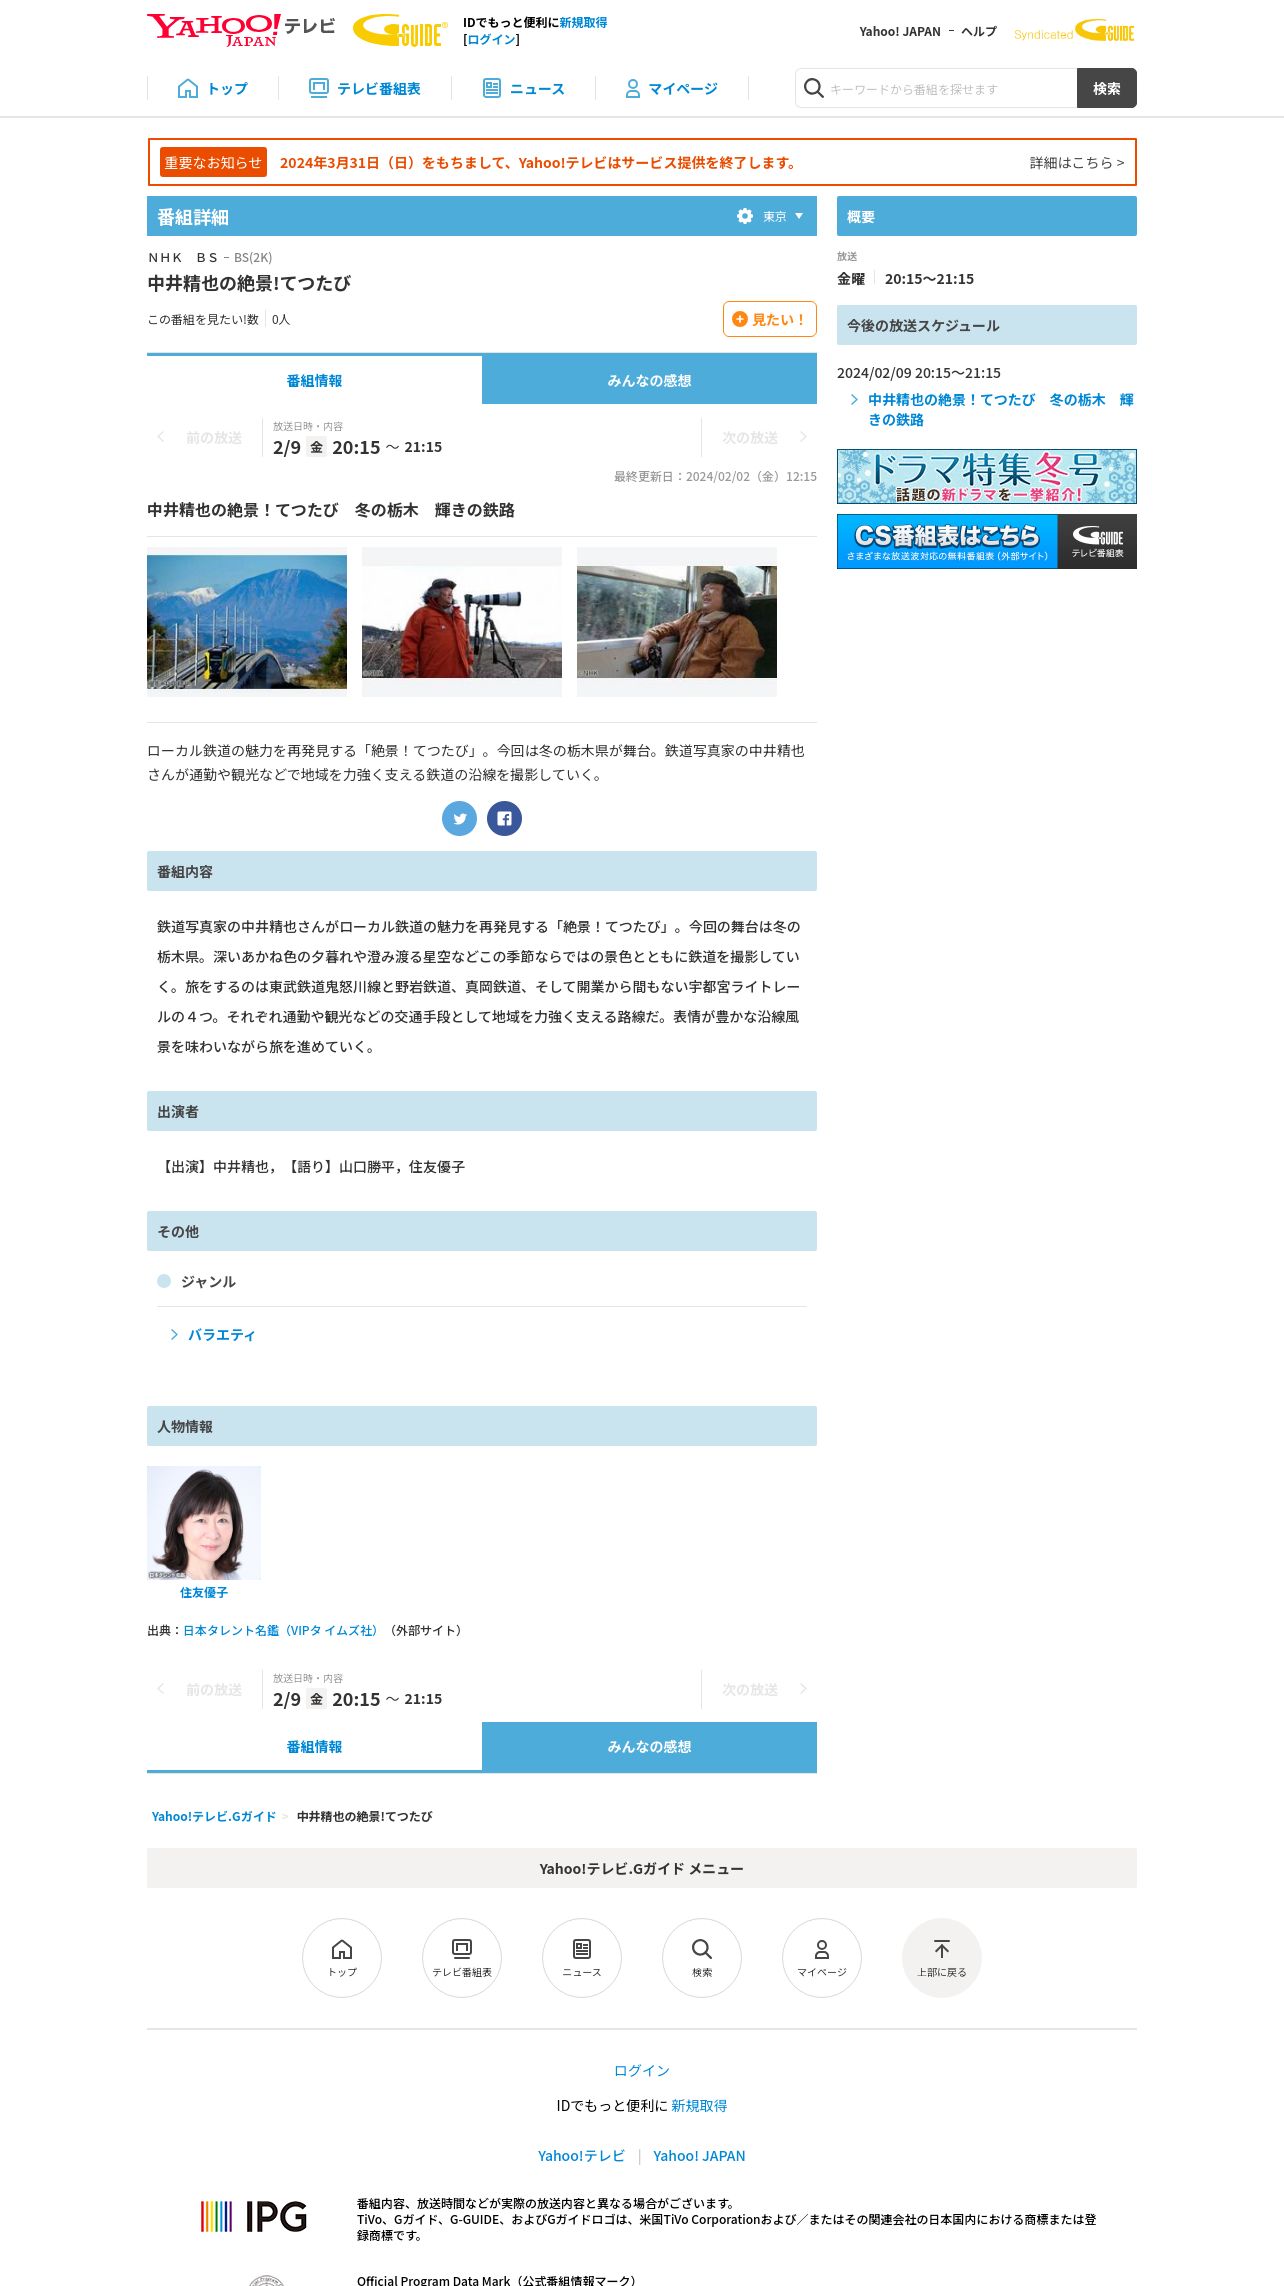Open 住友優子 name link
This screenshot has height=2286, width=1284.
(x=204, y=1593)
